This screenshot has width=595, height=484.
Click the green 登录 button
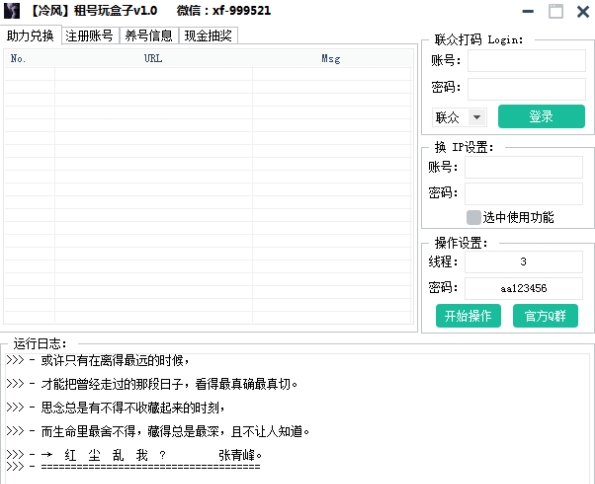[x=541, y=117]
